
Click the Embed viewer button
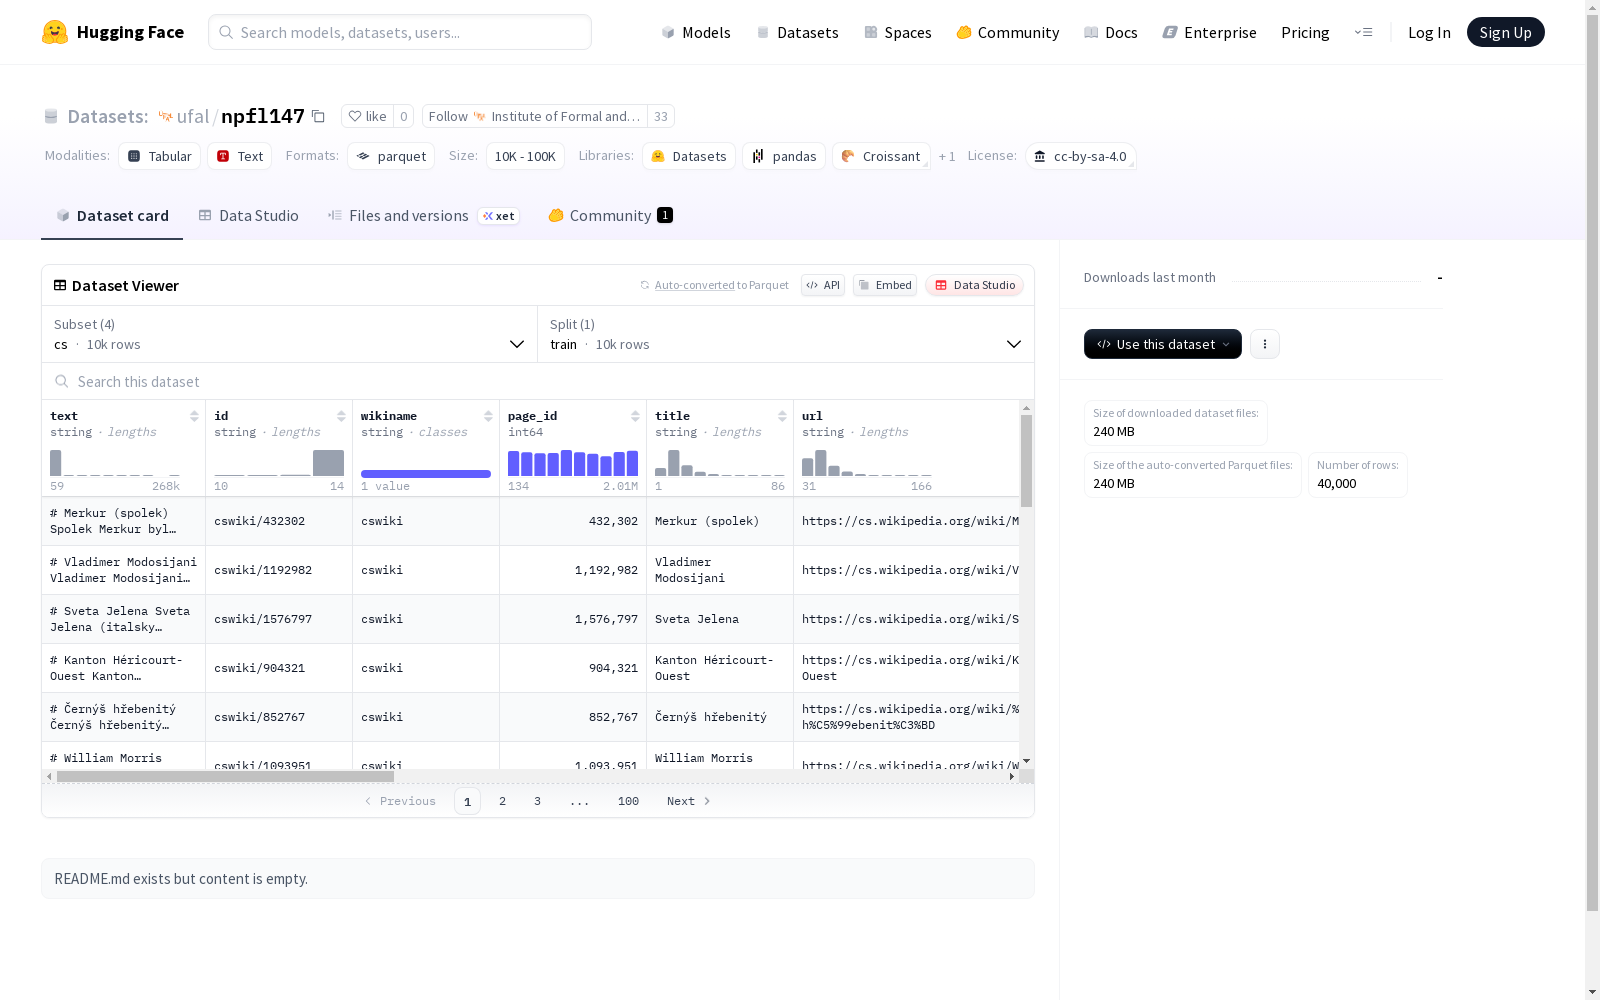(x=885, y=285)
